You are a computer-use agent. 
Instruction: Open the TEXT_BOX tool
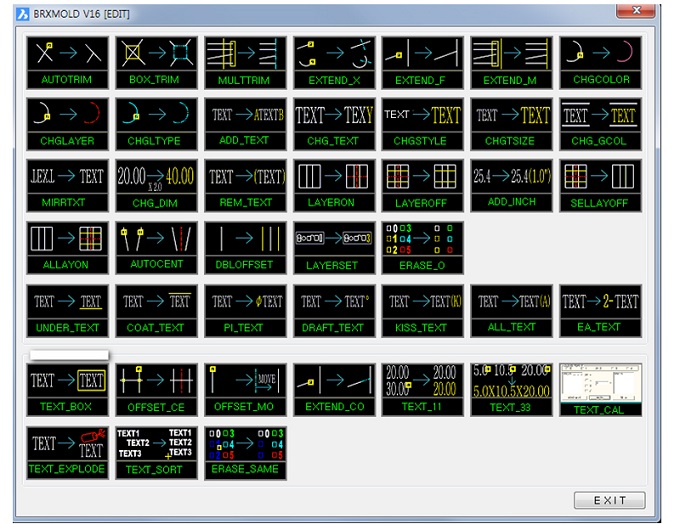tap(67, 389)
